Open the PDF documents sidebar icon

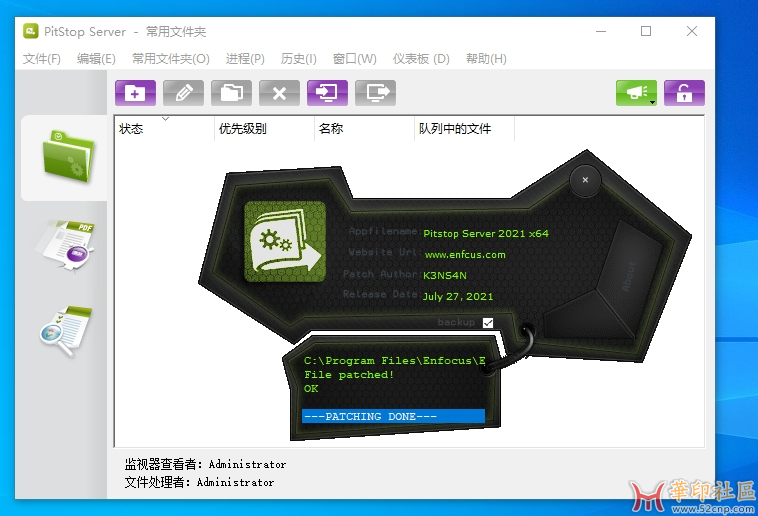tap(65, 246)
